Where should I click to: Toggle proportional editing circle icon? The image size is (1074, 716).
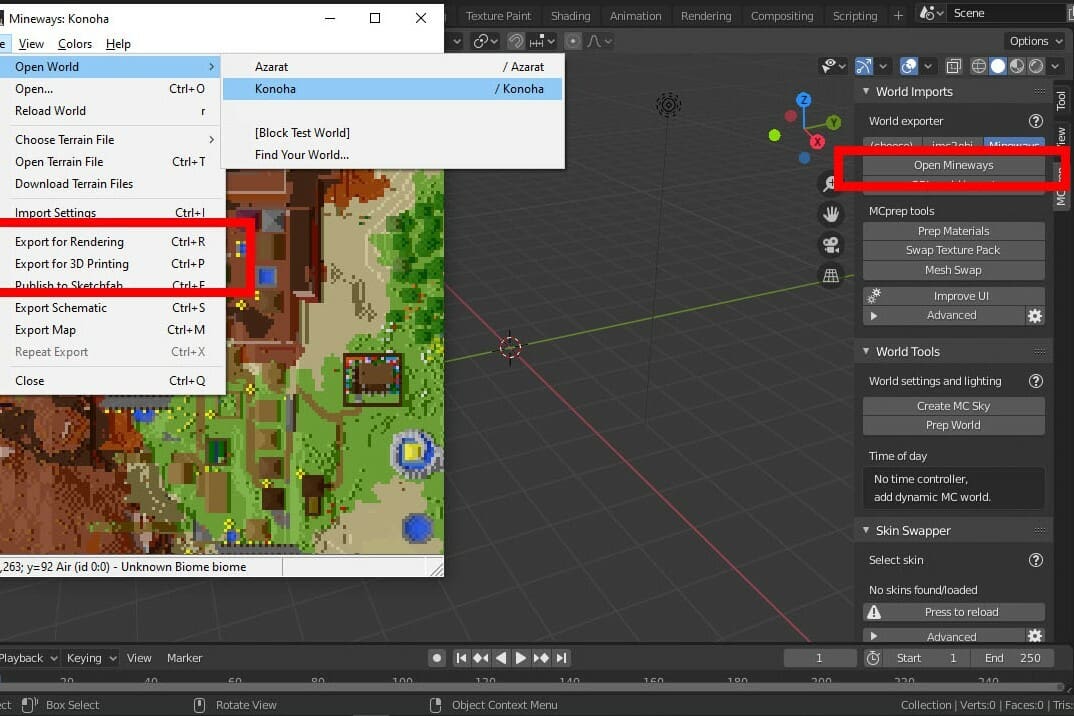pos(573,41)
